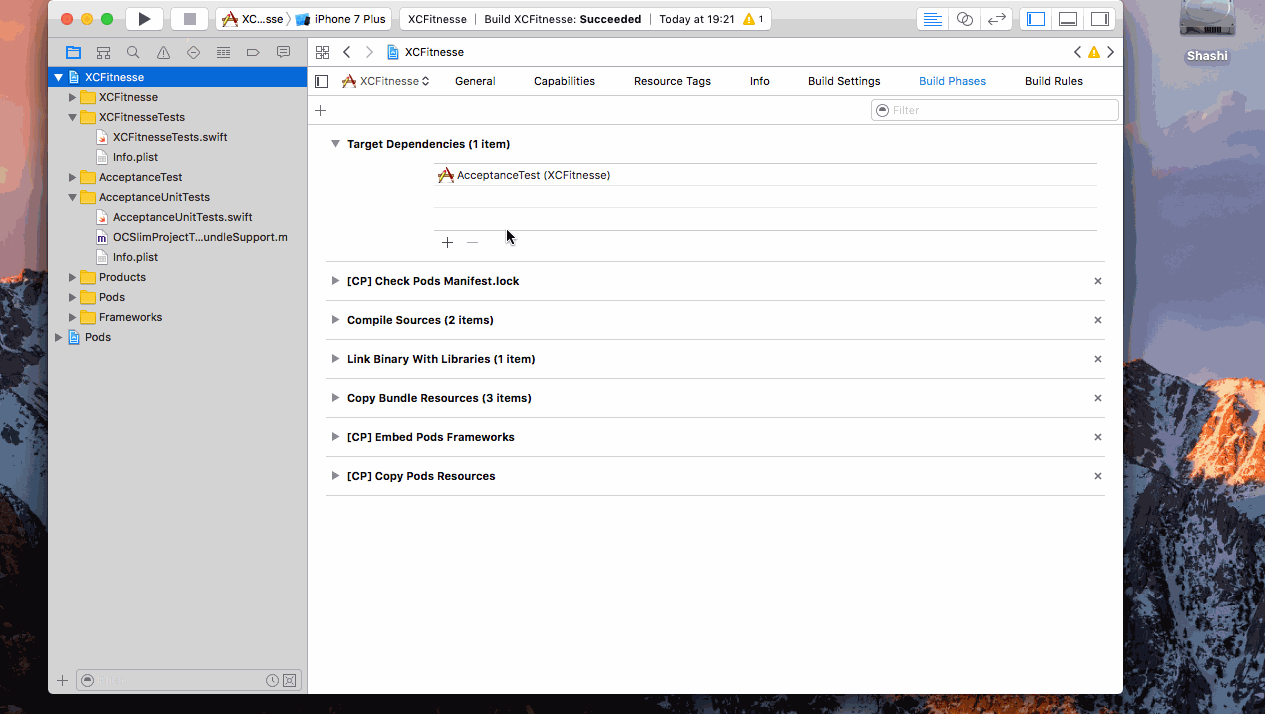Switch to Build Settings tab
This screenshot has width=1265, height=714.
point(844,81)
